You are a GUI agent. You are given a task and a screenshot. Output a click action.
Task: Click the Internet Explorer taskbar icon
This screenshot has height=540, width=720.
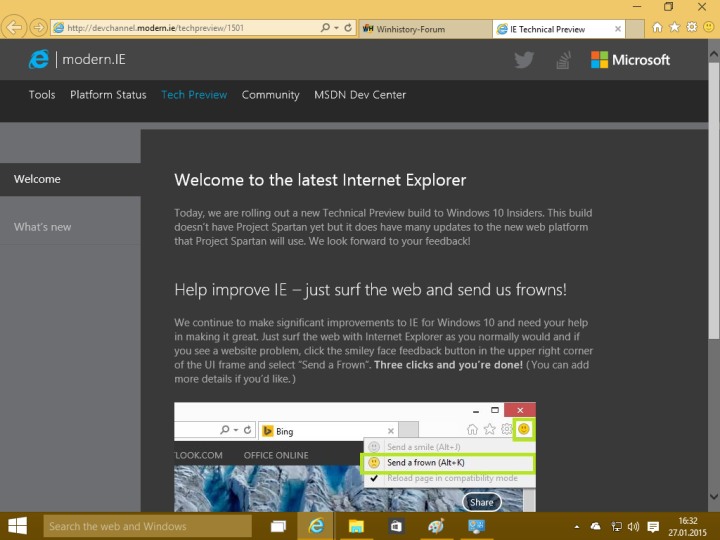coord(316,526)
